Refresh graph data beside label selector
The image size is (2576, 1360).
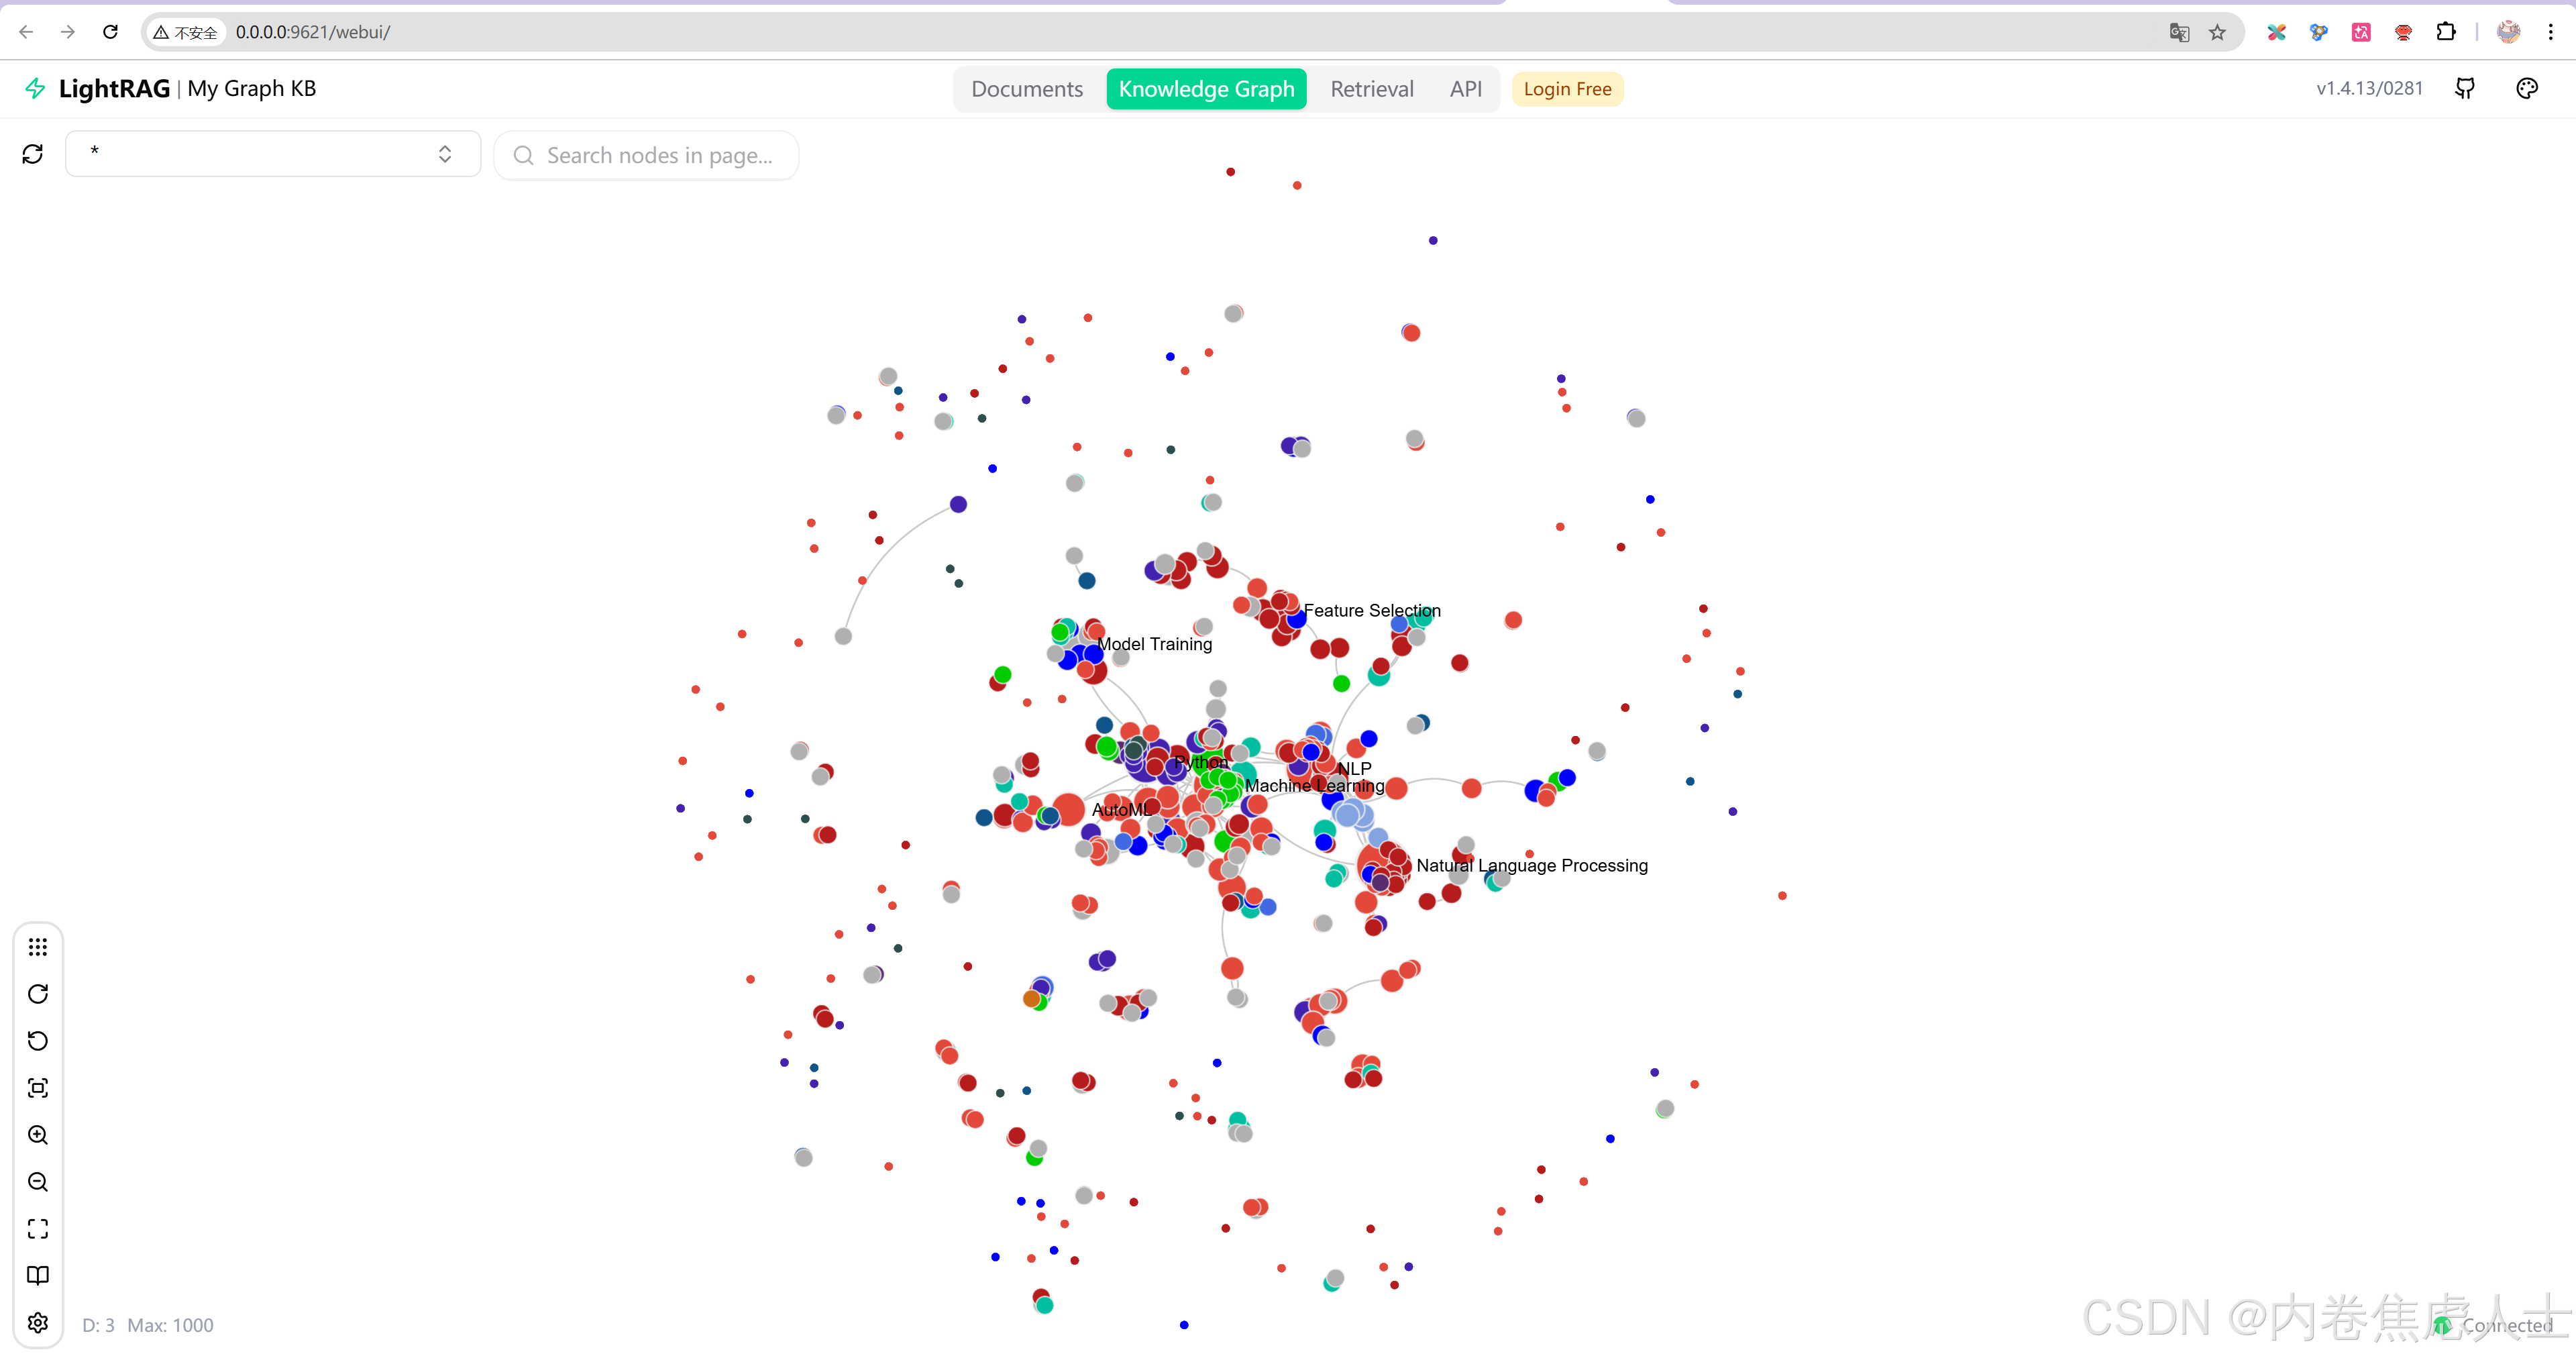33,154
